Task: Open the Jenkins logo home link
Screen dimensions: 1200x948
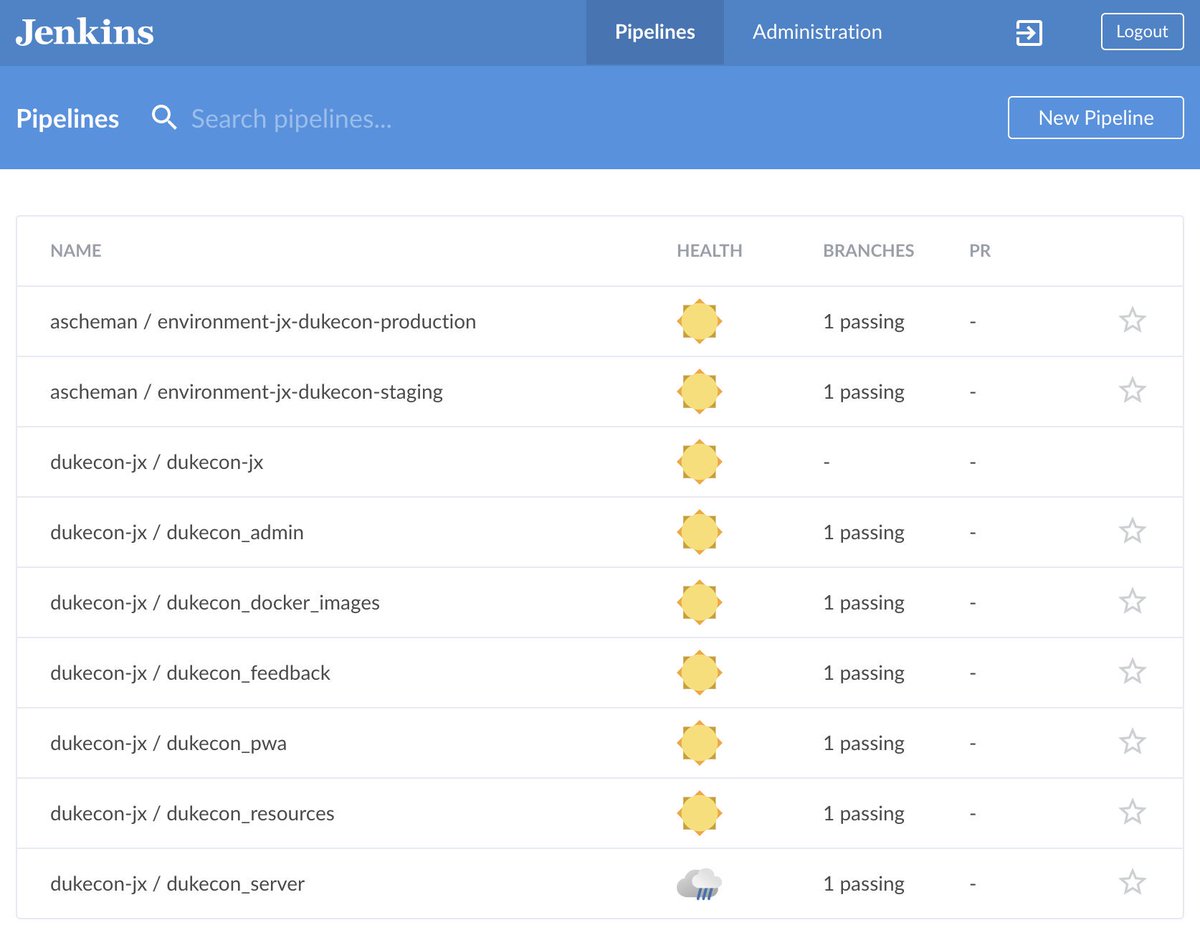Action: [x=85, y=33]
